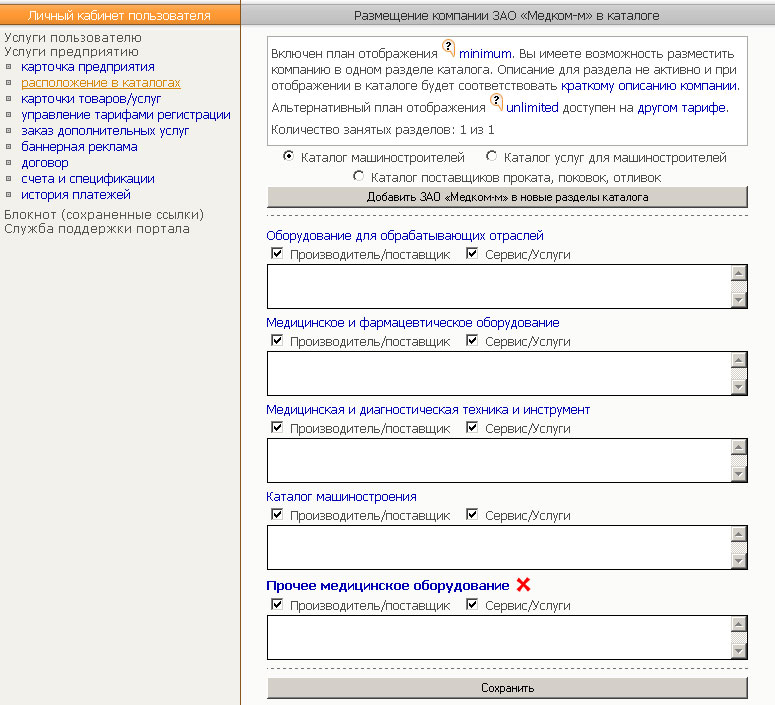The width and height of the screenshot is (775, 705).
Task: Open 'счета и спецификации' section
Action: [x=87, y=179]
